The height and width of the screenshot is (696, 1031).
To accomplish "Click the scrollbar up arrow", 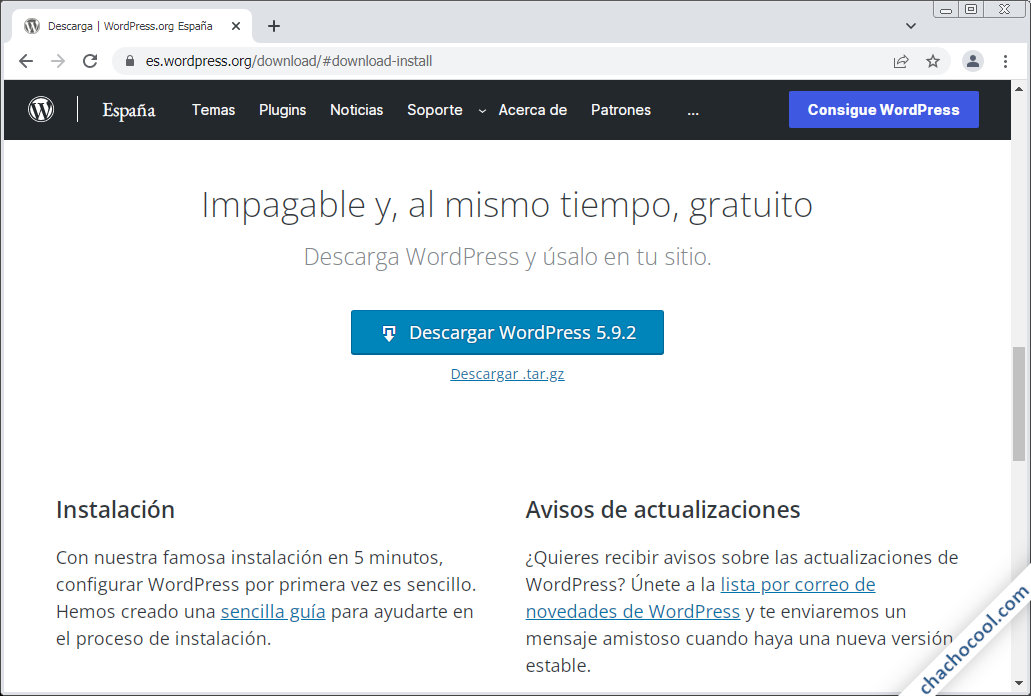I will (x=1019, y=89).
